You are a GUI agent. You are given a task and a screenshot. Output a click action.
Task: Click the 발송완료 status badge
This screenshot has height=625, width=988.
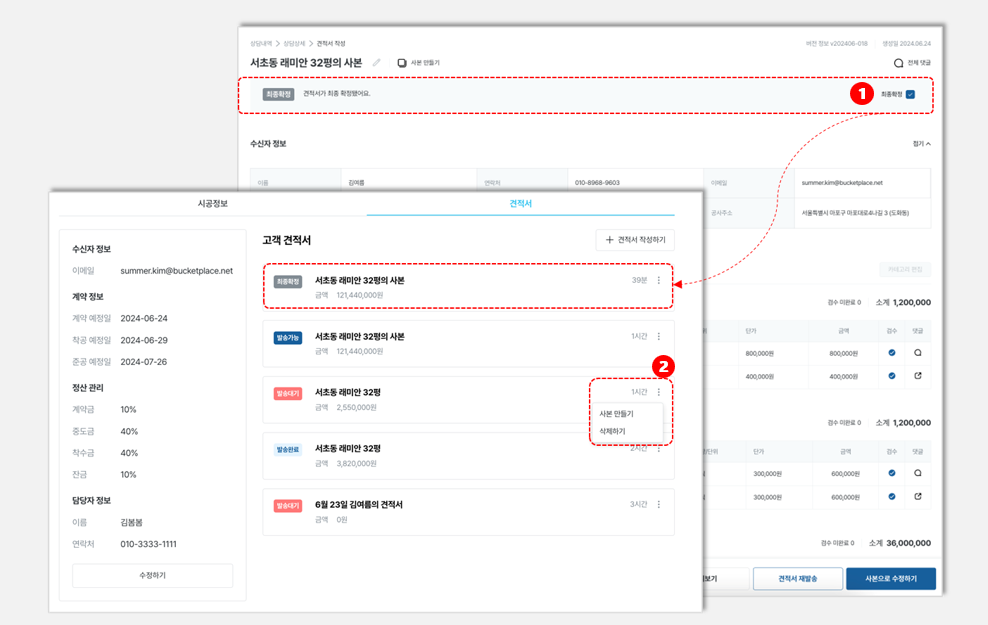coord(287,450)
